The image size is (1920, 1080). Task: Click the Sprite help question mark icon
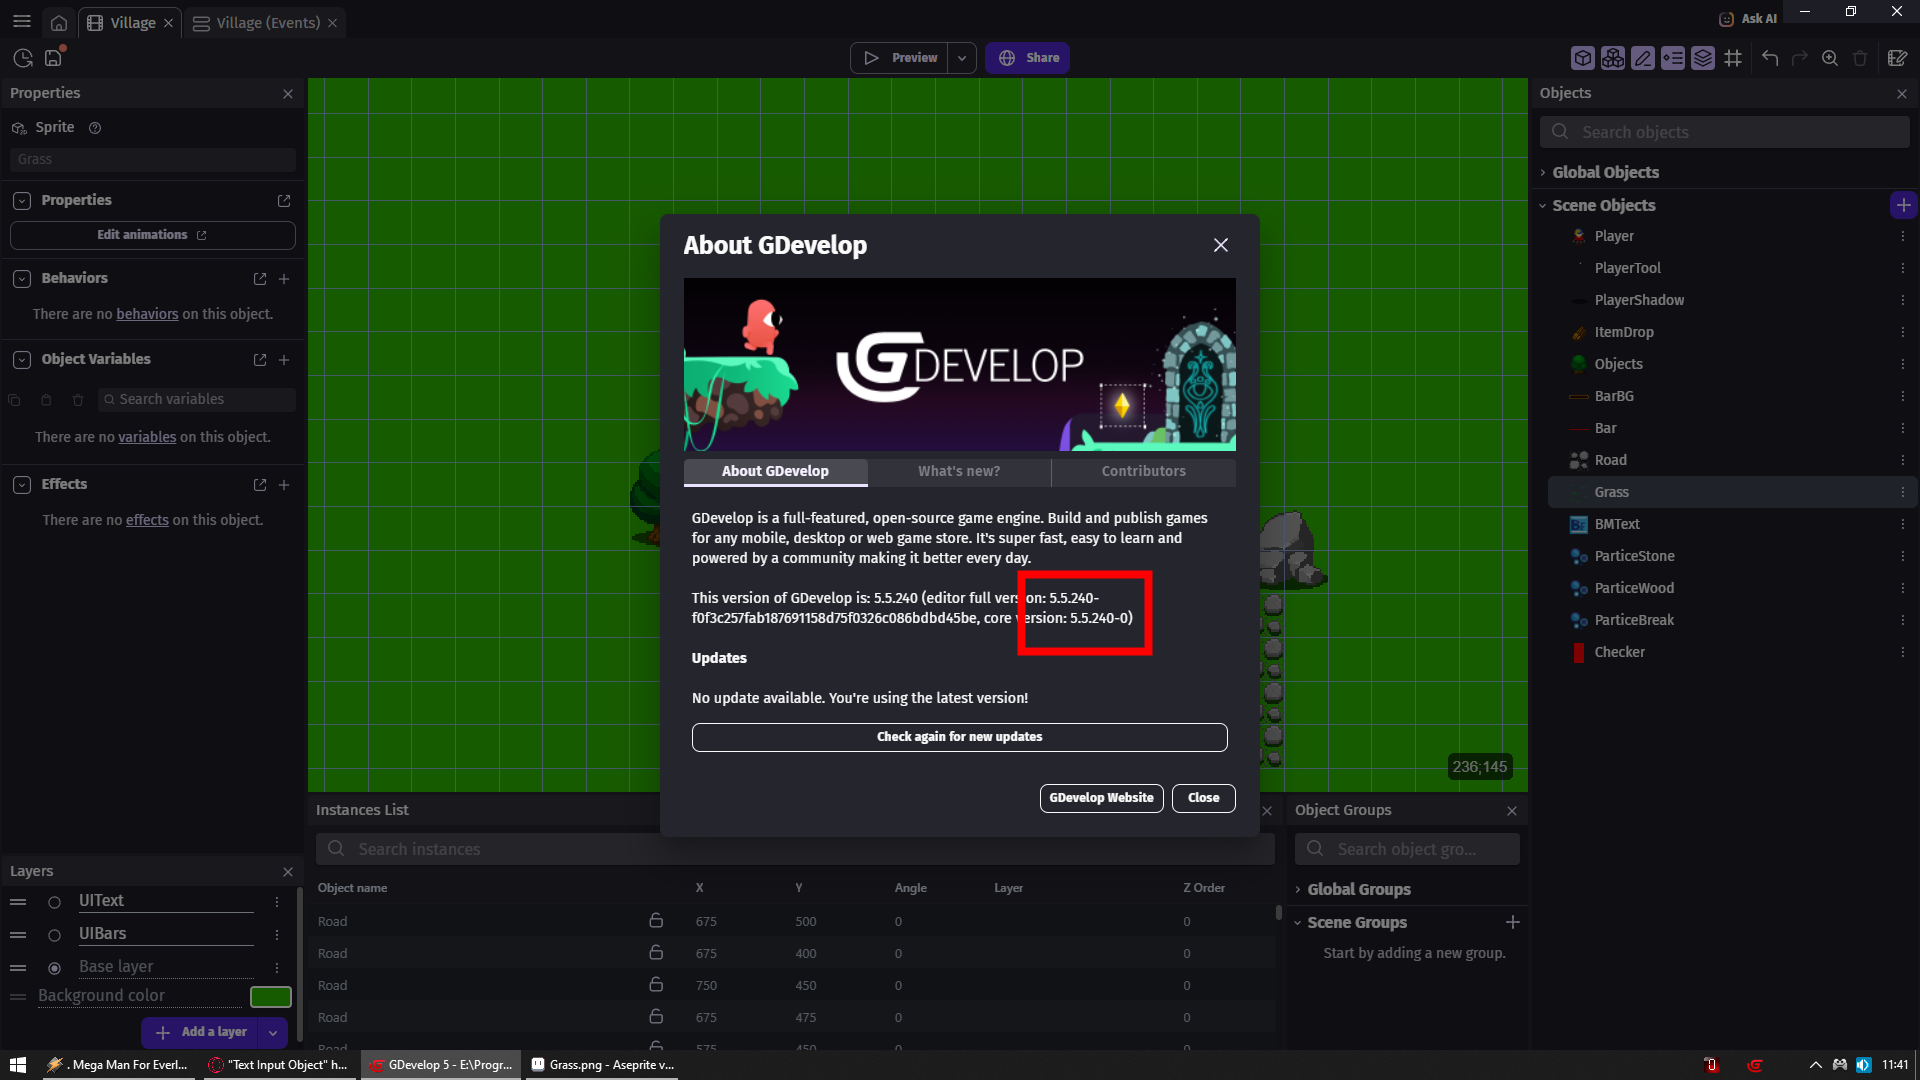(x=95, y=128)
